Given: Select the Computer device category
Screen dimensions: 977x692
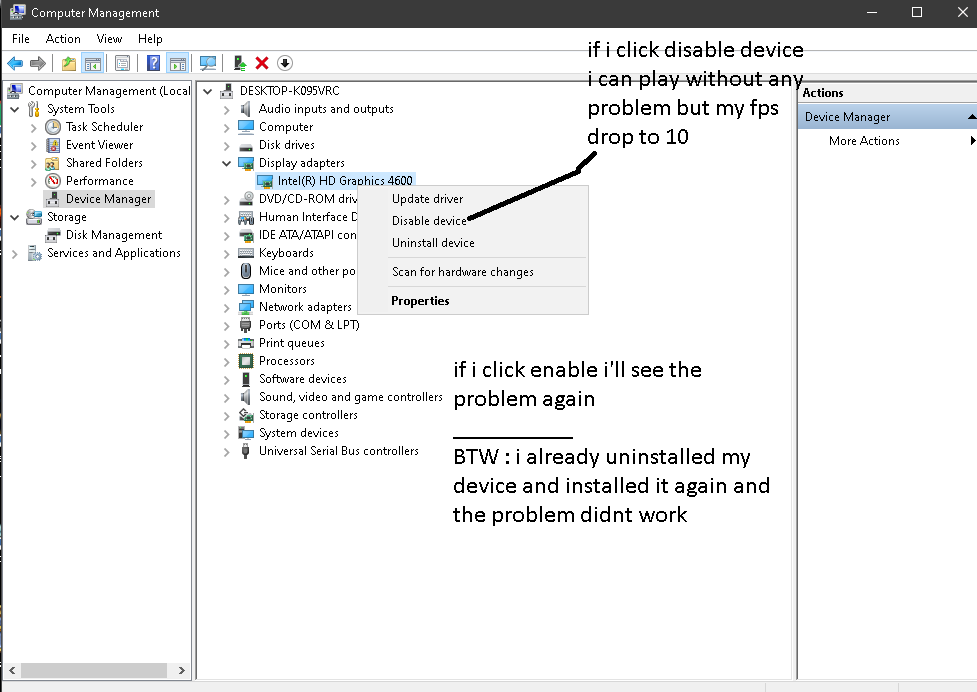Looking at the screenshot, I should point(285,126).
